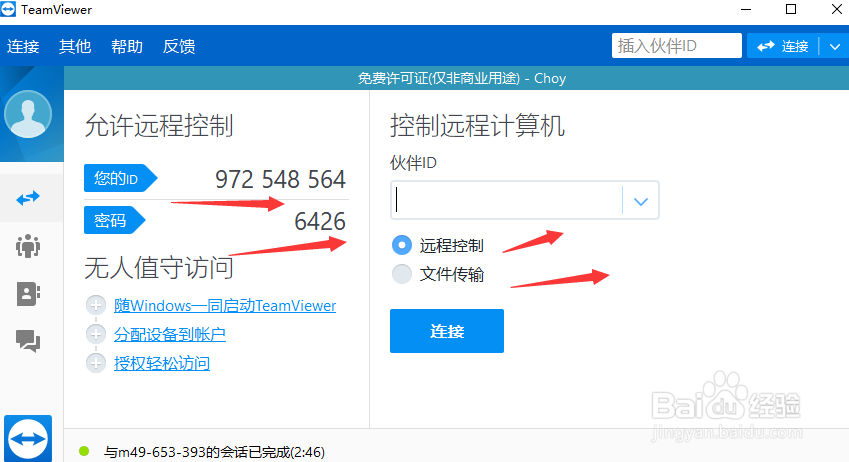
Task: Click status text 与m49-653-393的会话已完成
Action: point(214,452)
